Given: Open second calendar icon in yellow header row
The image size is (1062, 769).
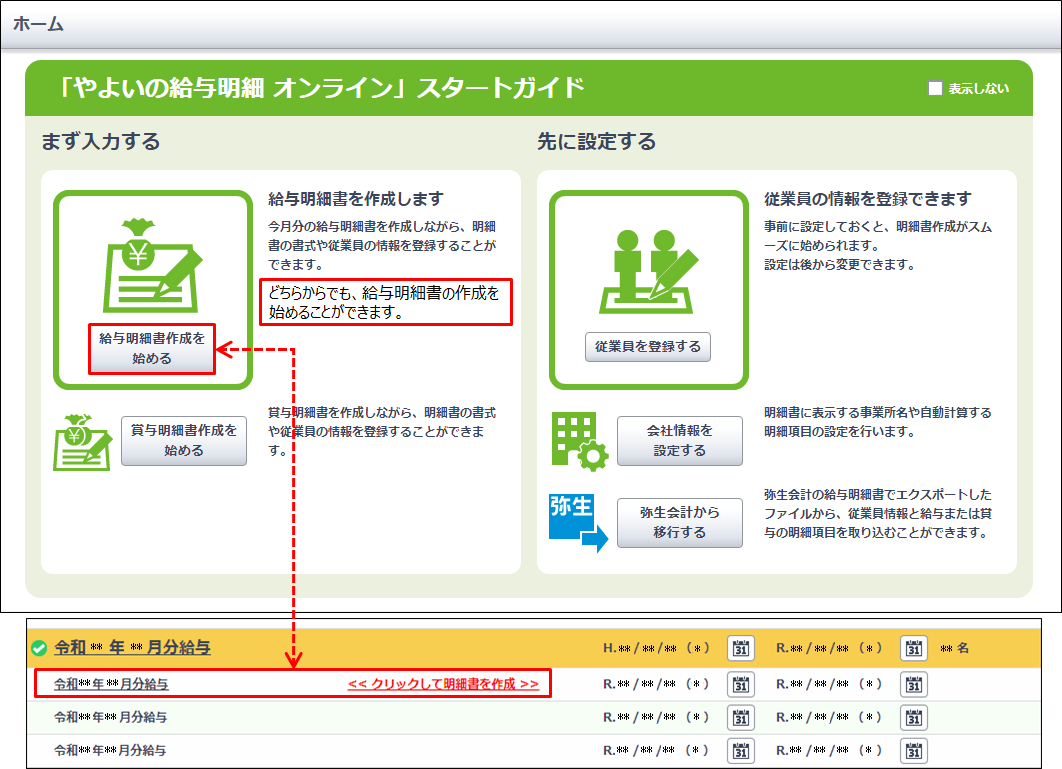Looking at the screenshot, I should coord(914,648).
